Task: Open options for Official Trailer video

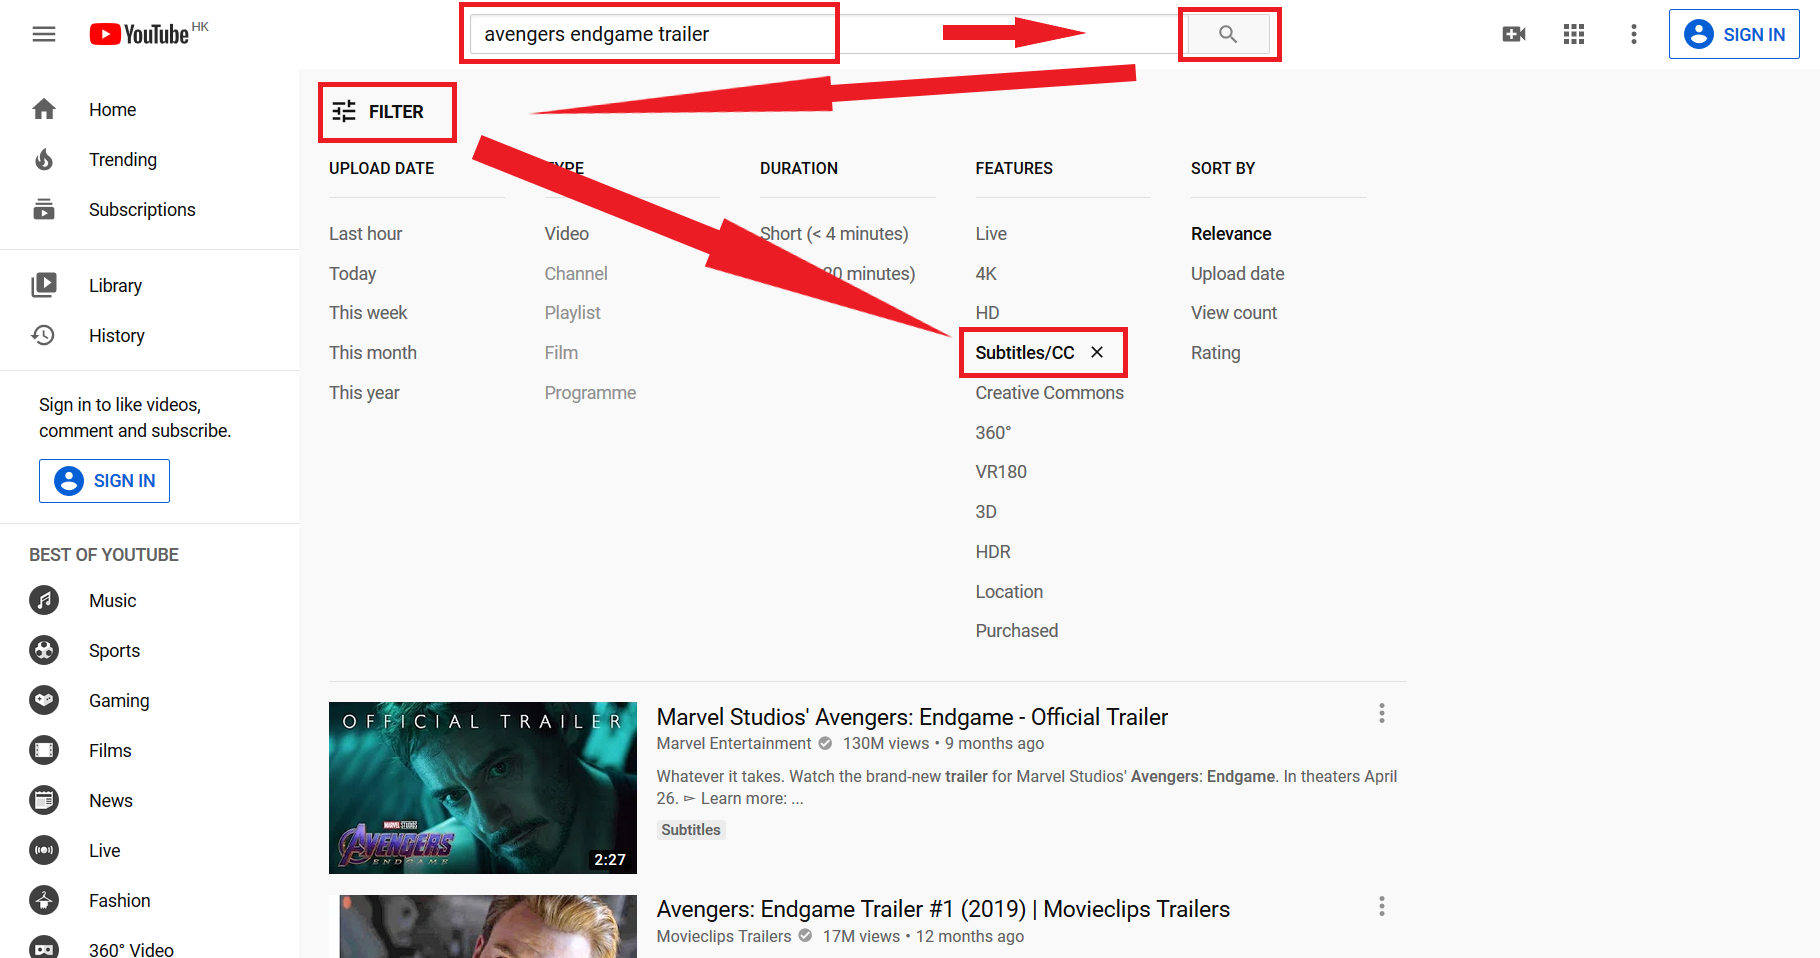Action: 1382,713
